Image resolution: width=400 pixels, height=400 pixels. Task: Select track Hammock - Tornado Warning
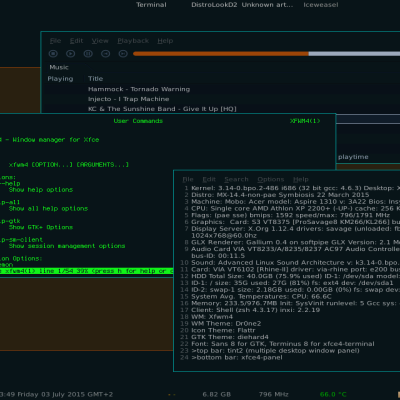click(x=139, y=89)
